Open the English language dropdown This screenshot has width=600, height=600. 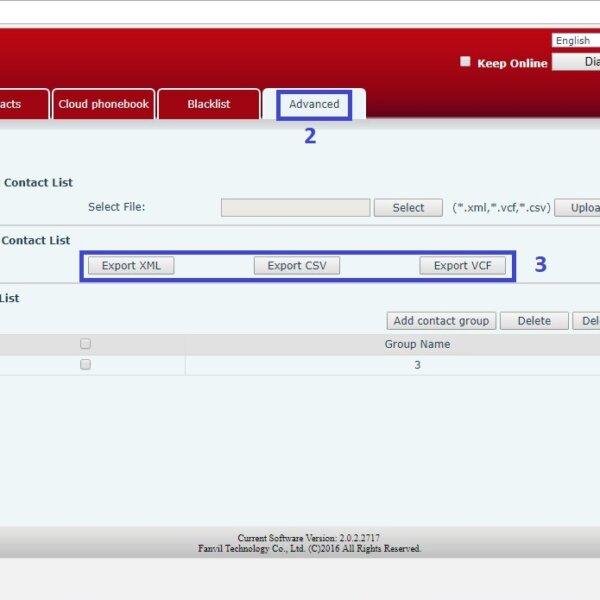(x=575, y=41)
